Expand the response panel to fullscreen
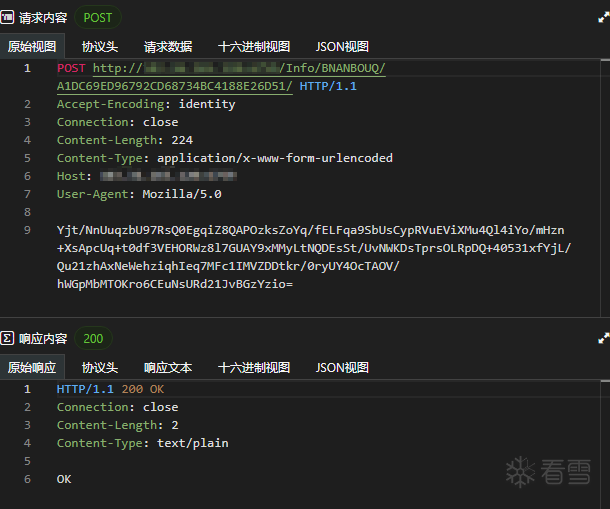Viewport: 610px width, 509px height. (x=603, y=339)
